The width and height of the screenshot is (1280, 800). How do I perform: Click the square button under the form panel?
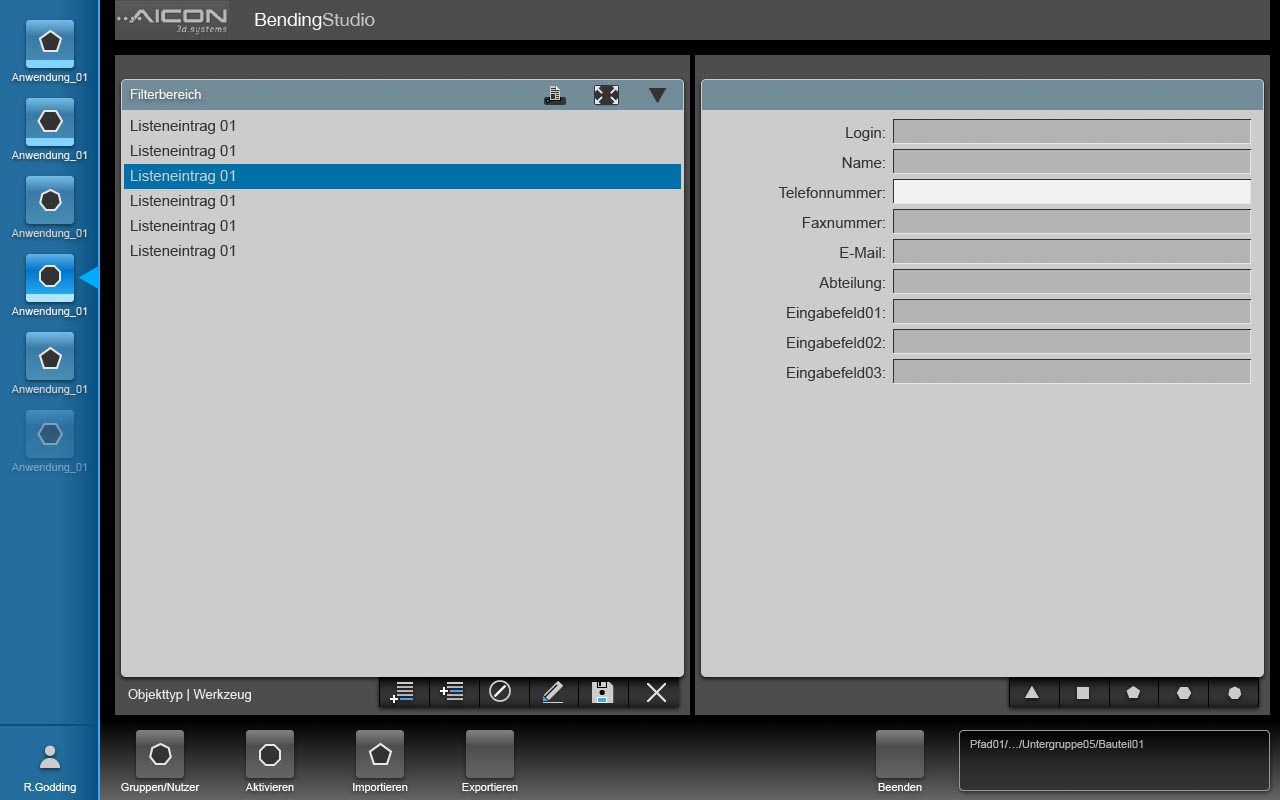click(x=1083, y=692)
